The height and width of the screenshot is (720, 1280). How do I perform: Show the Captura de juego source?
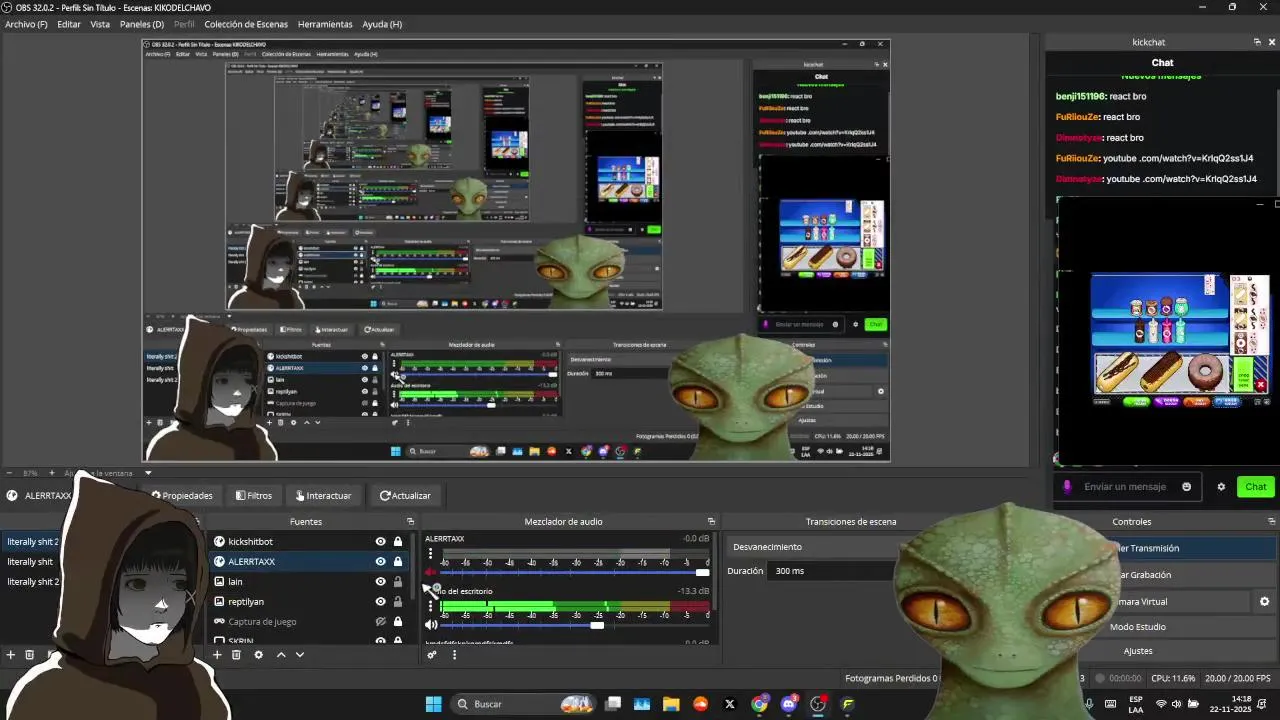point(380,622)
